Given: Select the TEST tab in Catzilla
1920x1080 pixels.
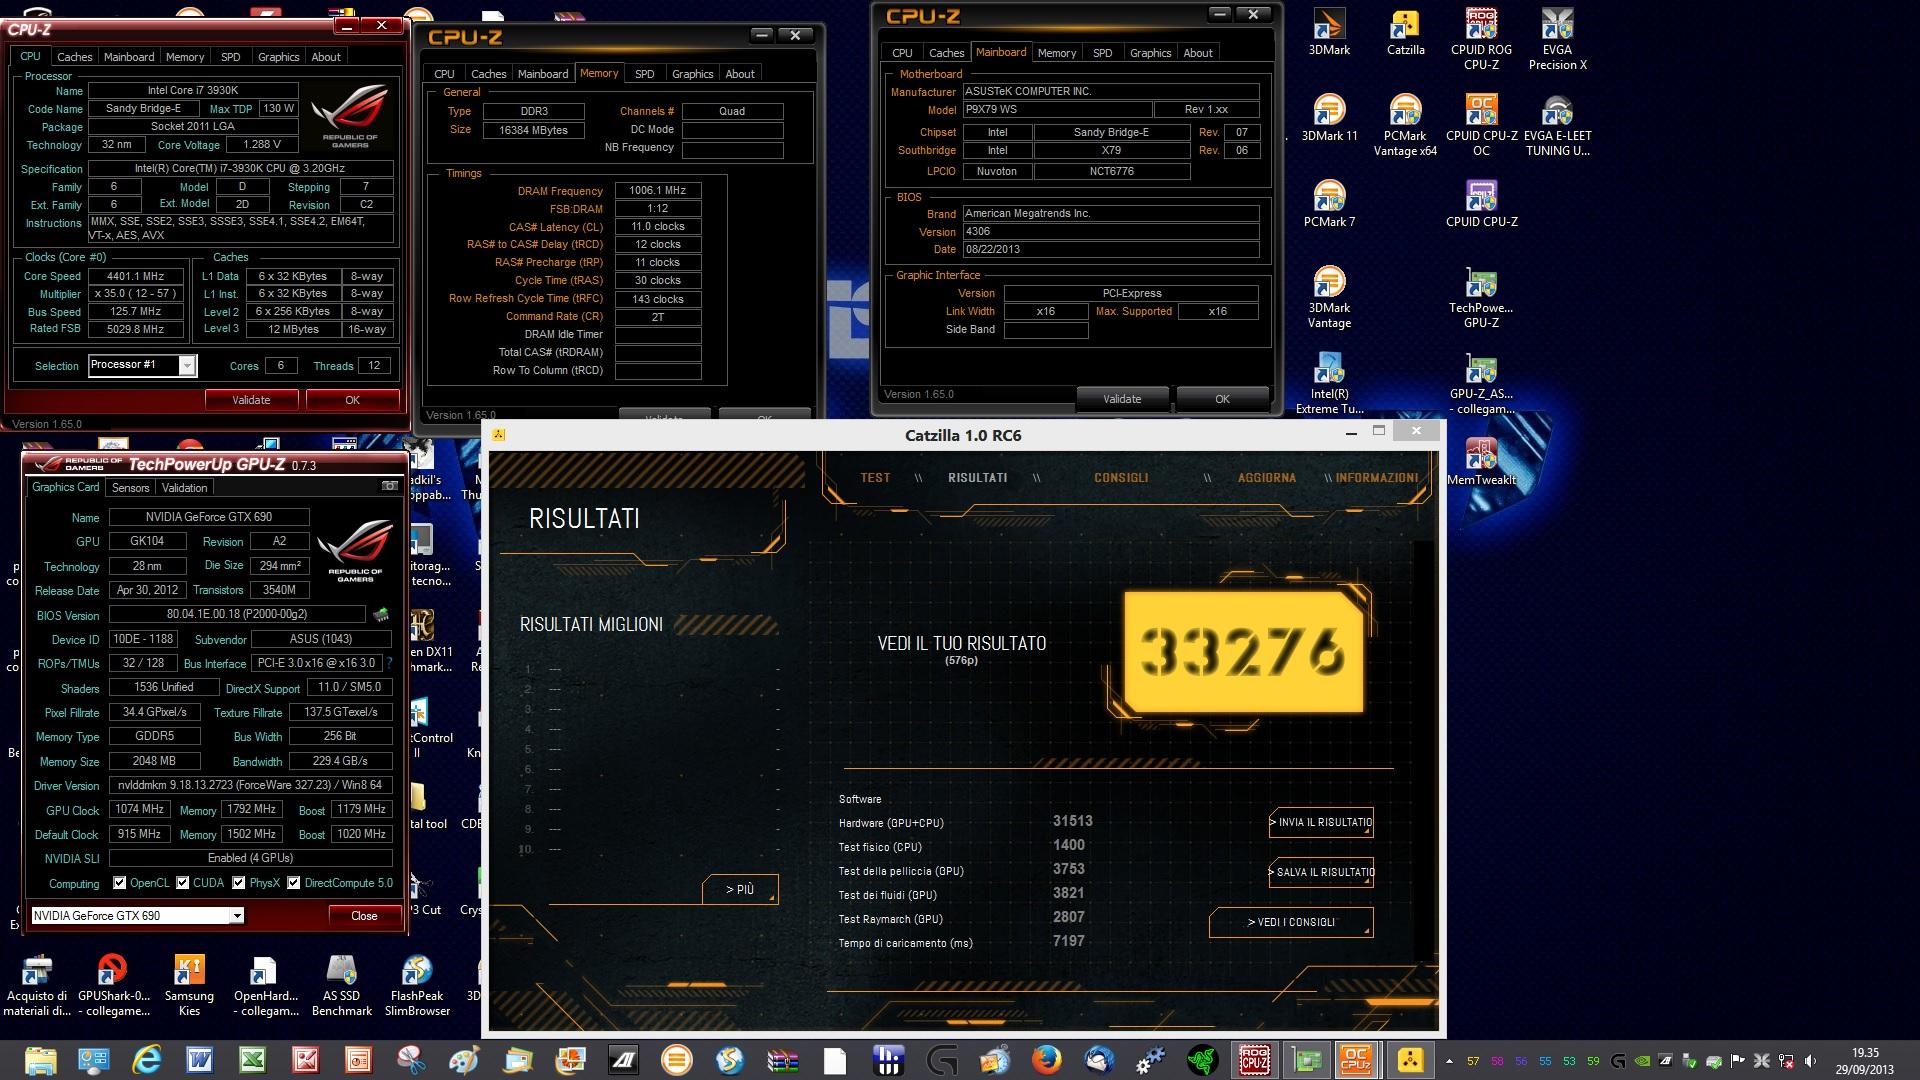Looking at the screenshot, I should point(875,478).
